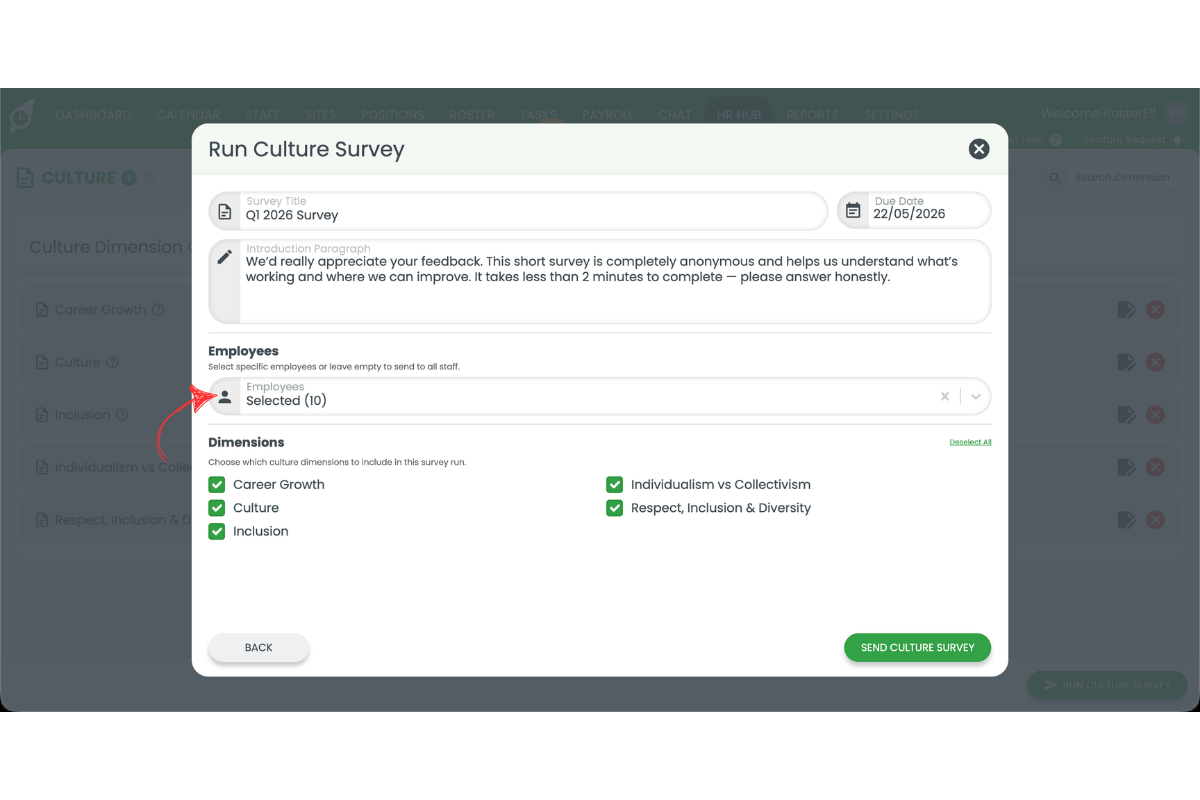Screen dimensions: 1200x800
Task: Click the Deselect All link
Action: pos(970,441)
